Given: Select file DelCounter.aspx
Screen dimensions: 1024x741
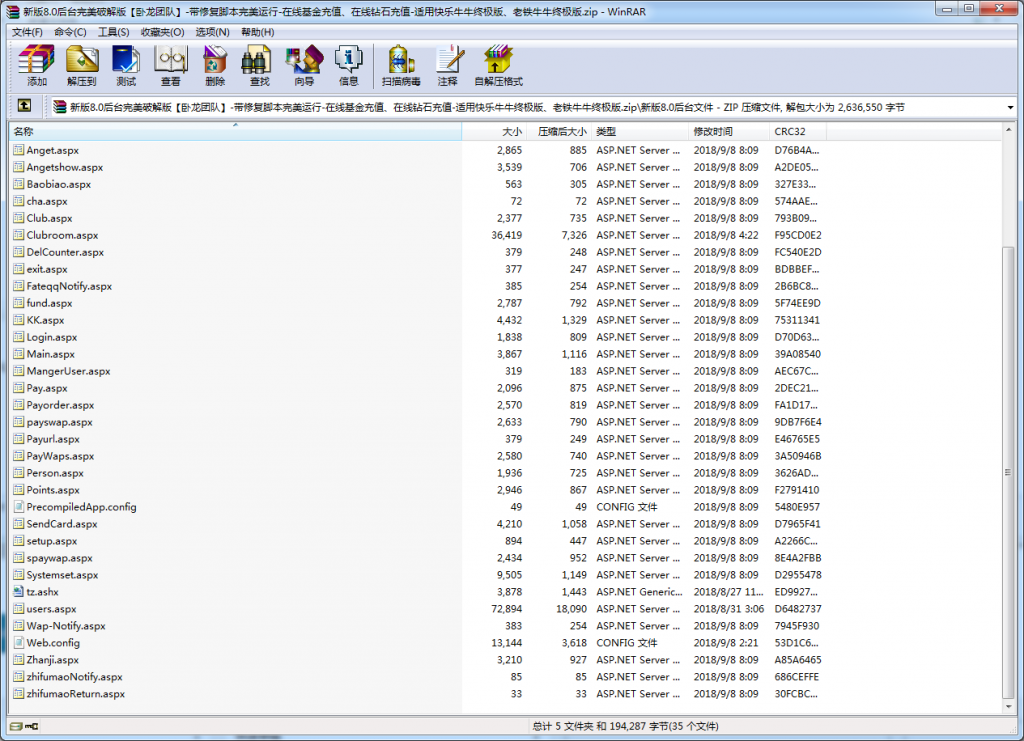Looking at the screenshot, I should coord(65,252).
